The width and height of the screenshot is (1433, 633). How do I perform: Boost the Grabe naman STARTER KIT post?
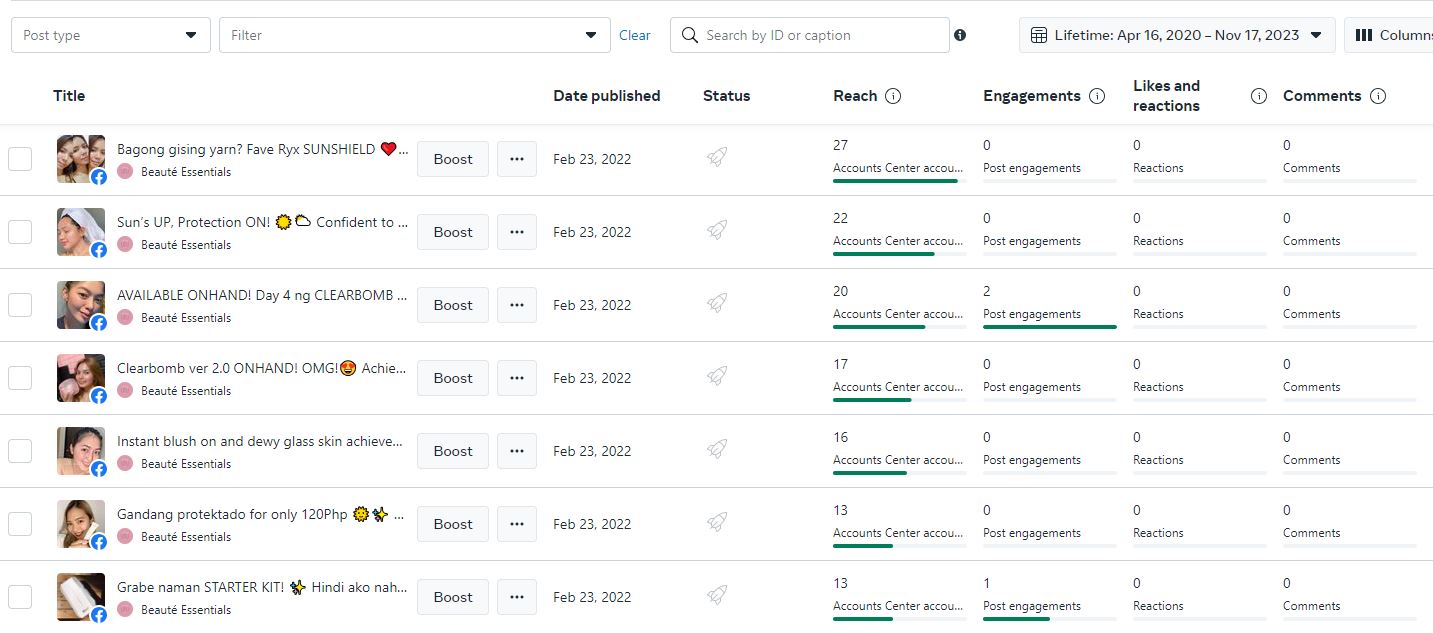pyautogui.click(x=452, y=597)
